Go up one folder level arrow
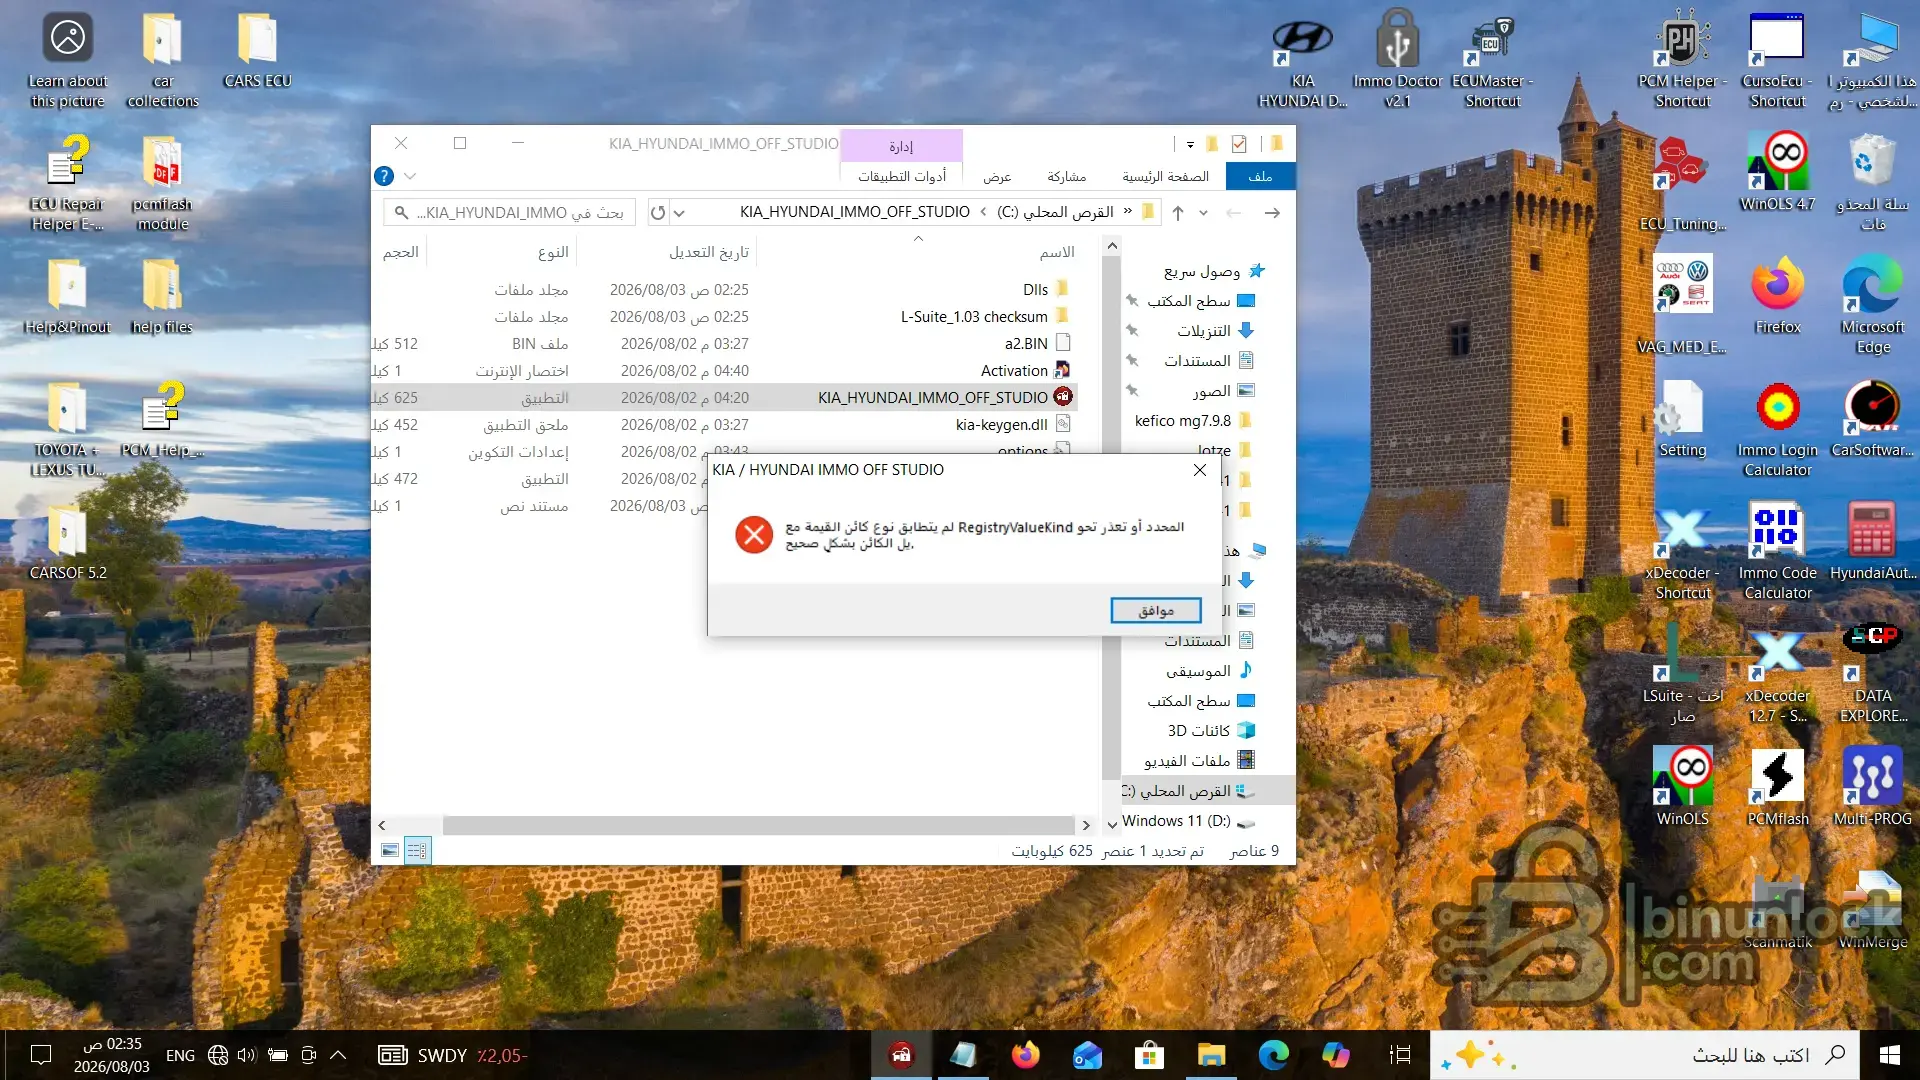This screenshot has width=1920, height=1080. tap(1178, 212)
